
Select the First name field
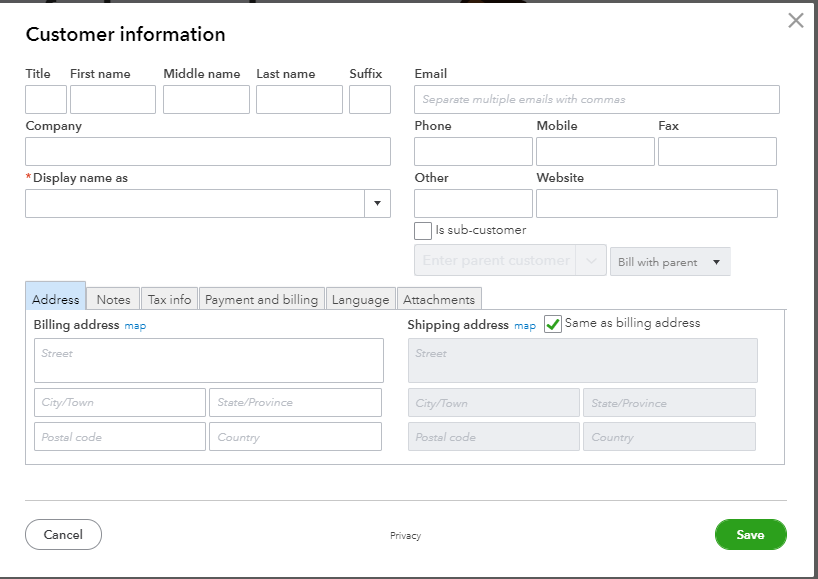click(x=113, y=100)
